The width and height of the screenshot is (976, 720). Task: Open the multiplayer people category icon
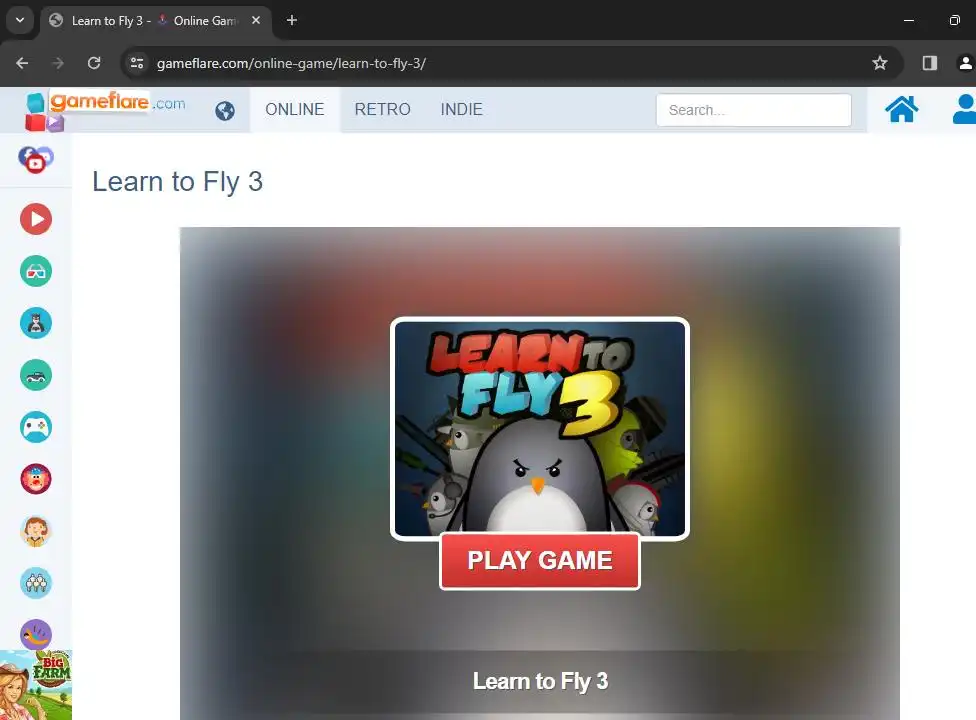[x=35, y=583]
